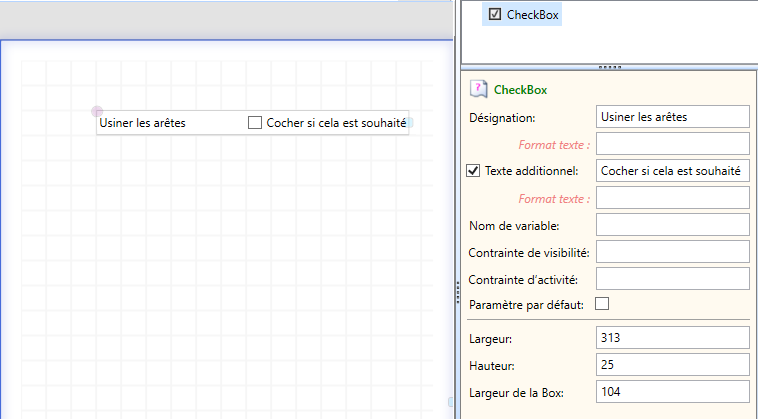Screen dimensions: 758x419
Task: Tick the canvas checkbox 'Cocher si cela est souhaité'
Action: click(255, 123)
